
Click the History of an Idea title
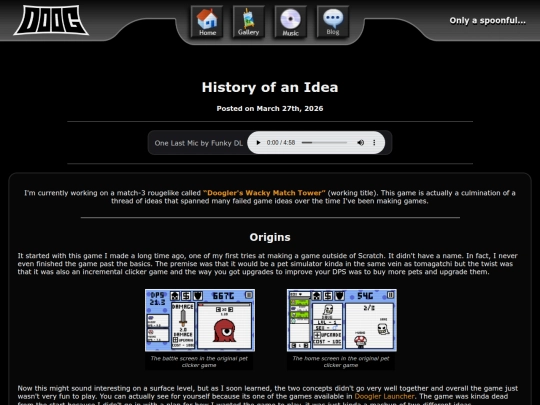(x=270, y=87)
